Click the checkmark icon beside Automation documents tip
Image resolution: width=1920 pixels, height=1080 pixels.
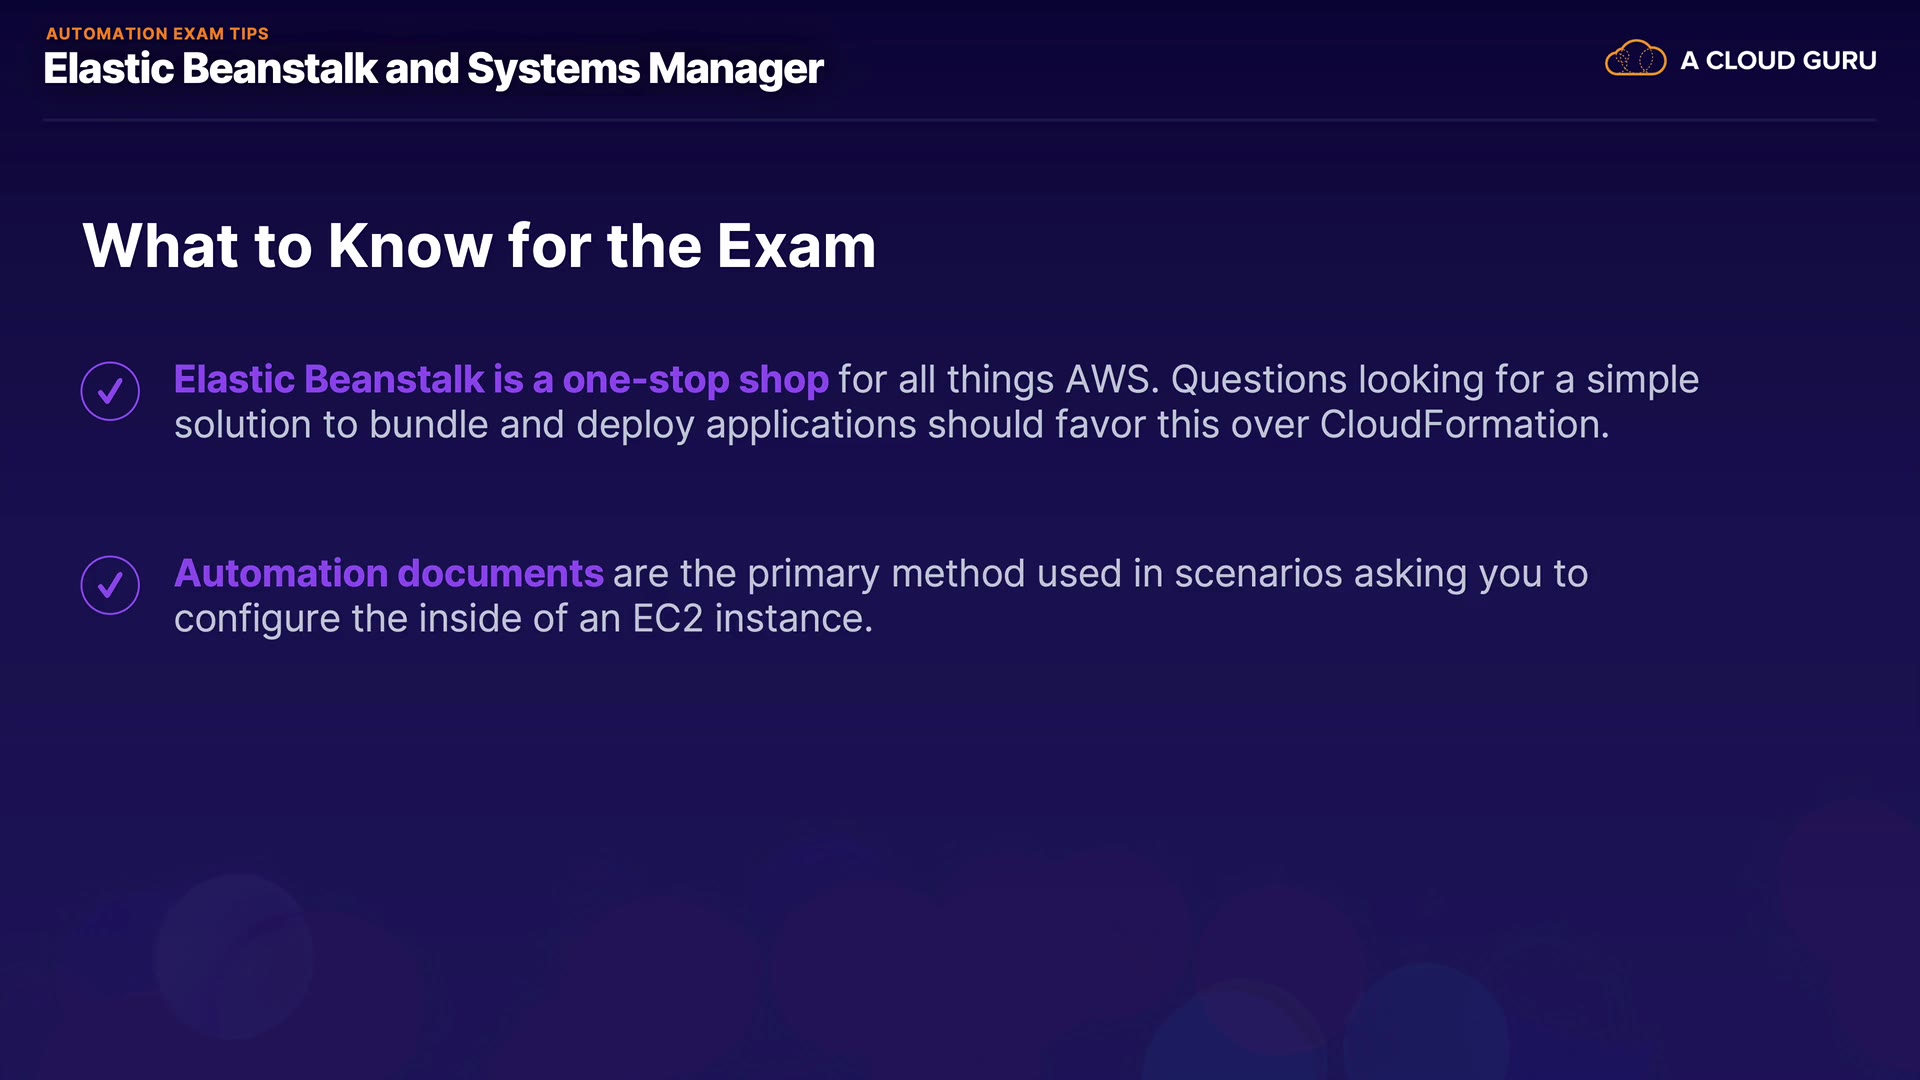[110, 585]
